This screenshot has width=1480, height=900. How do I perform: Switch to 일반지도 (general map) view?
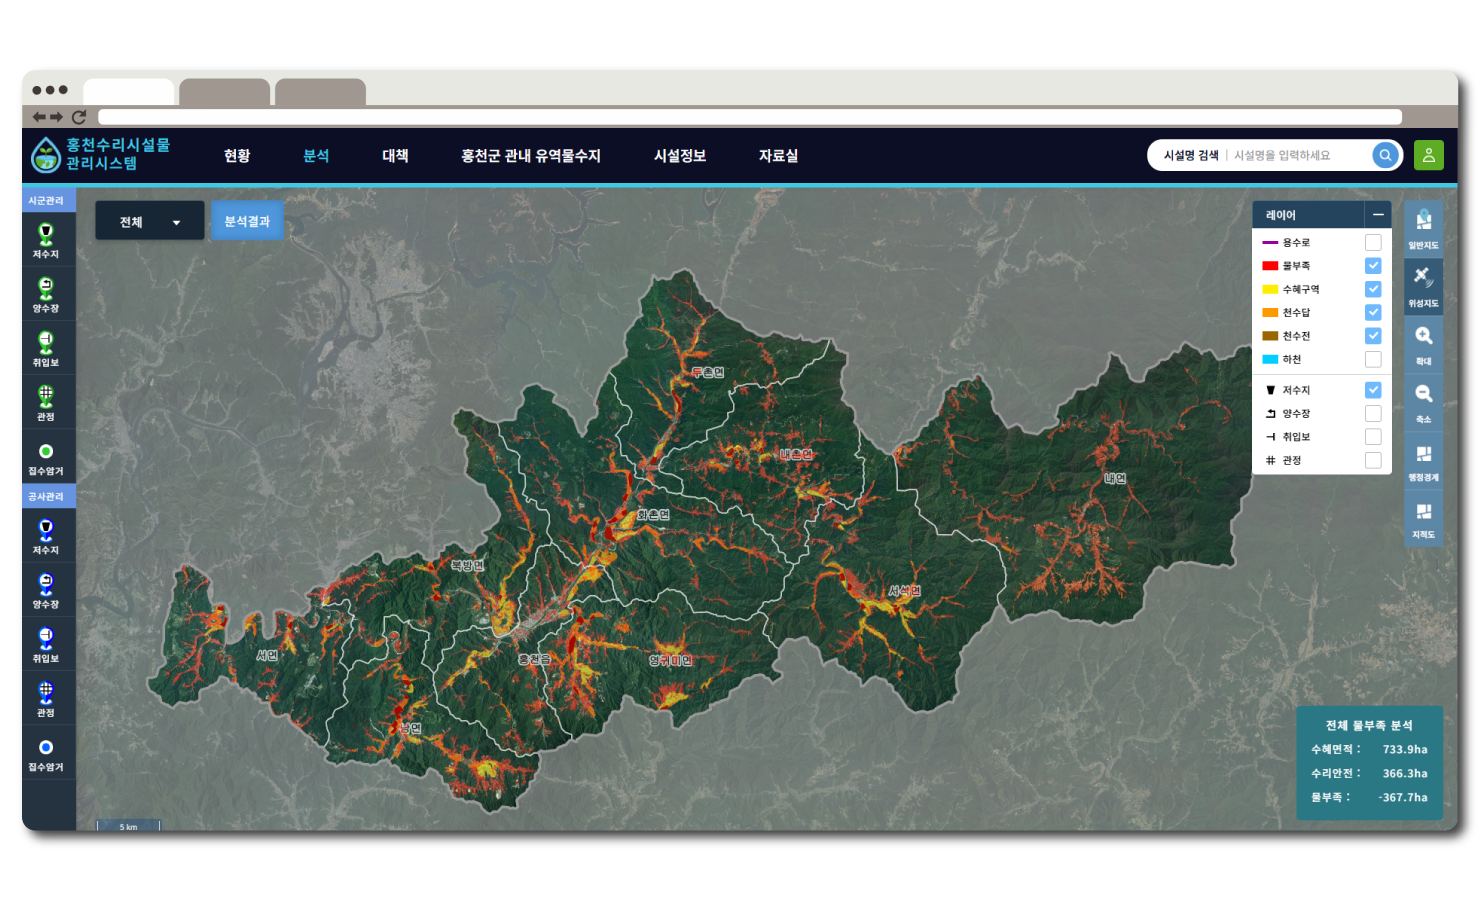[x=1423, y=226]
